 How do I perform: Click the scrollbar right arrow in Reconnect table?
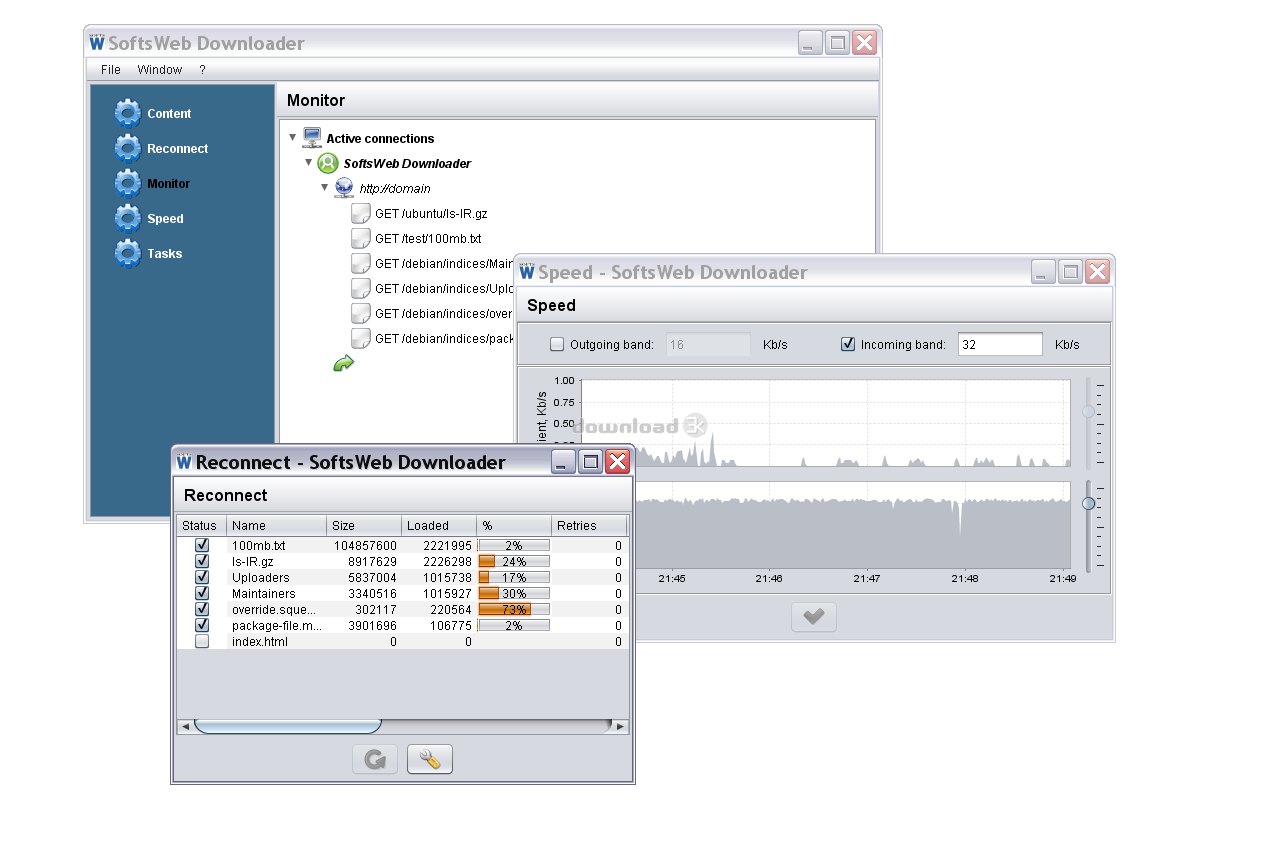click(620, 726)
